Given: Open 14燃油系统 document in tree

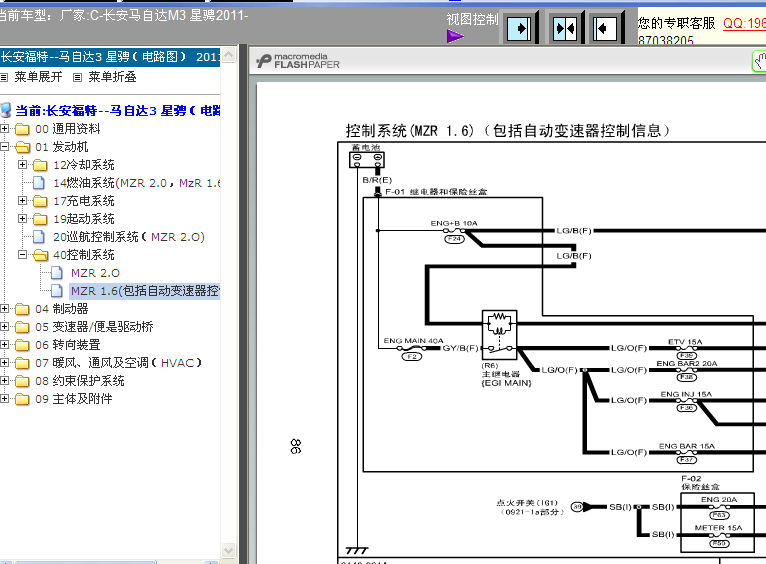Looking at the screenshot, I should pos(136,183).
